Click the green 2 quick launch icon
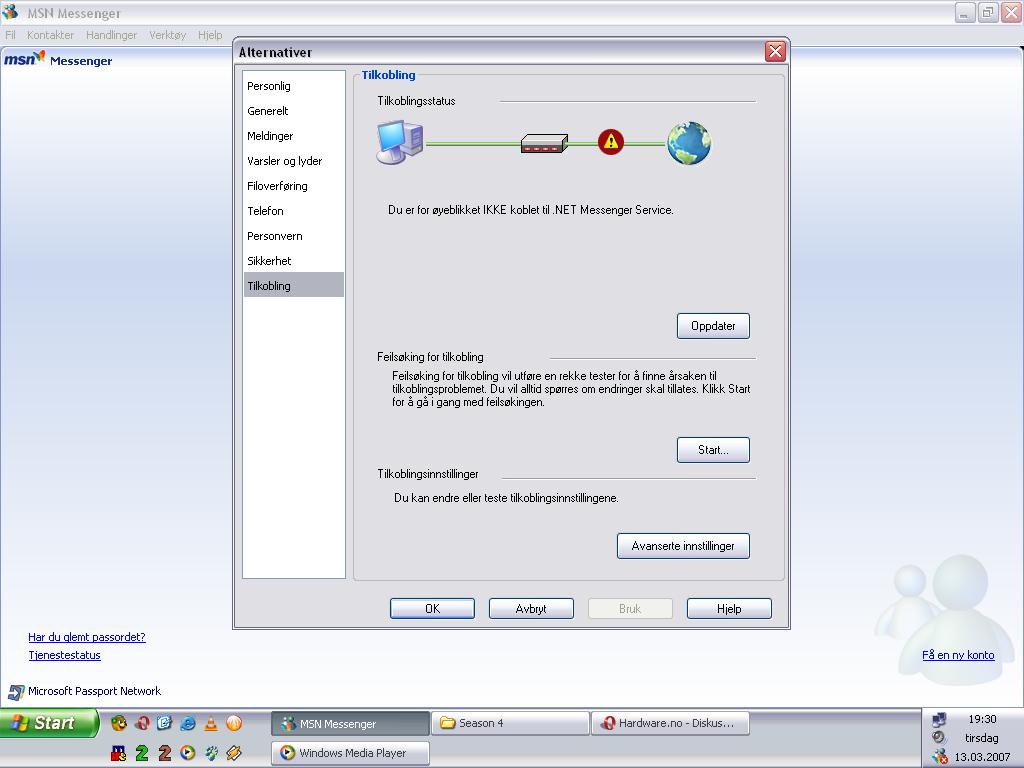This screenshot has width=1024, height=768. (x=142, y=753)
